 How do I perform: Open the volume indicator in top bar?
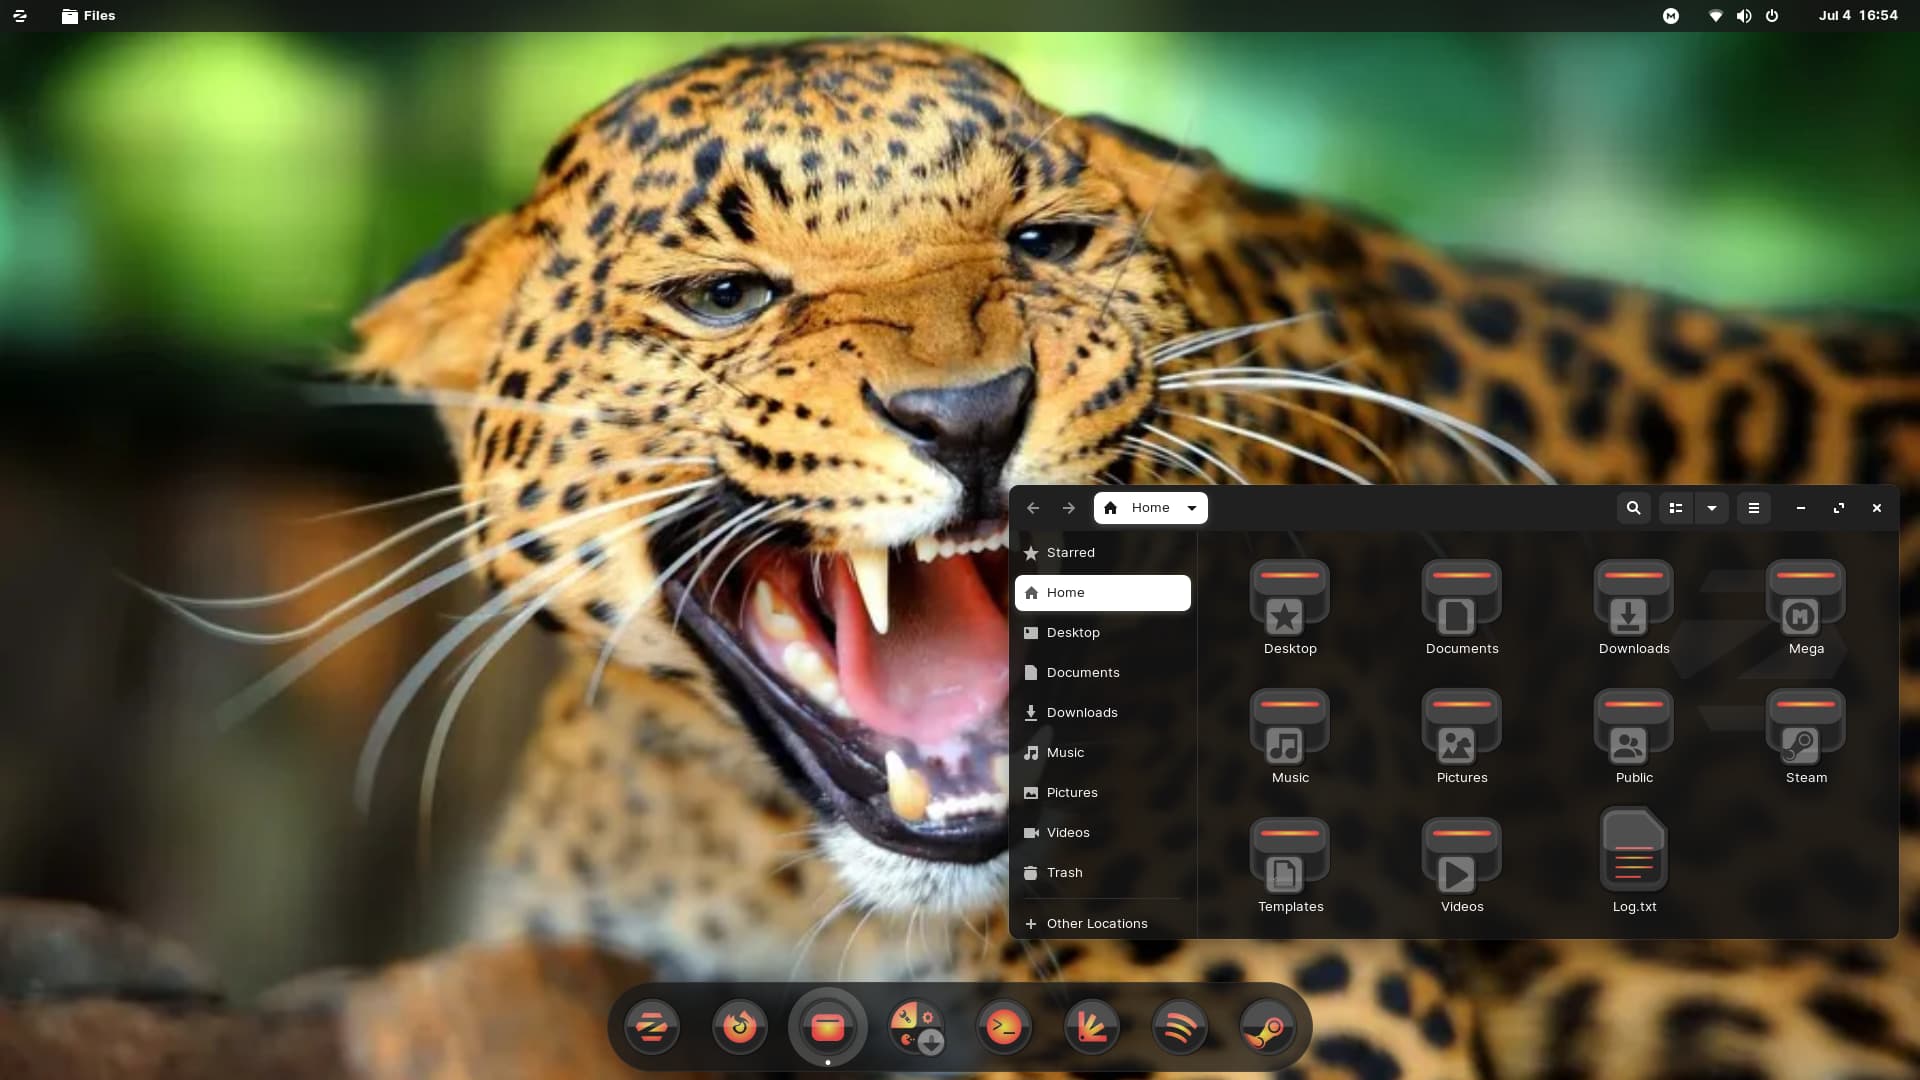point(1744,16)
